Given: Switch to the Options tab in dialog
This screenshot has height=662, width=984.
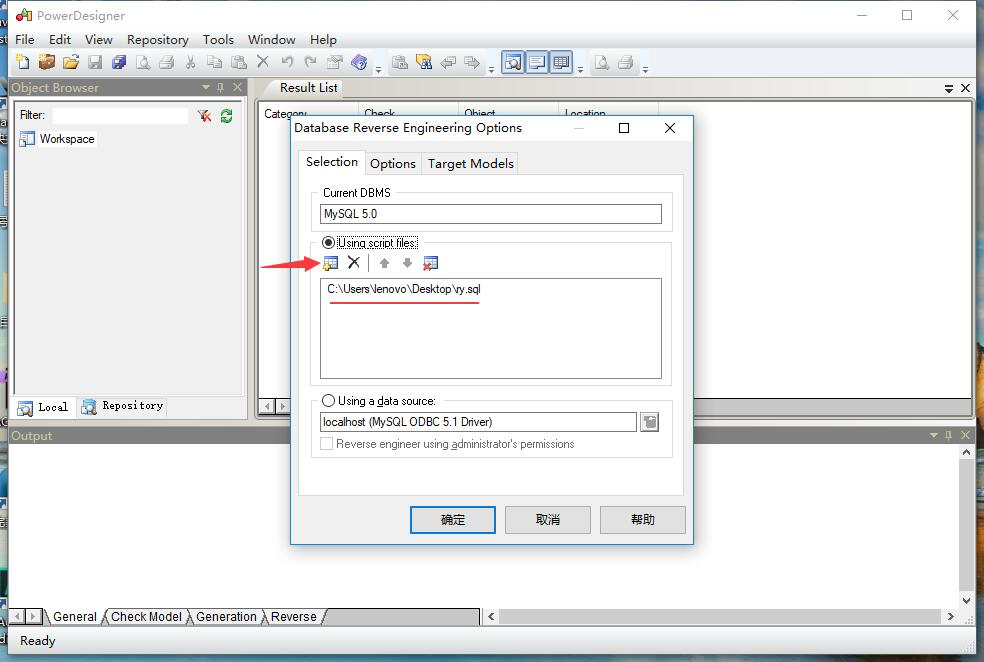Looking at the screenshot, I should pos(393,164).
